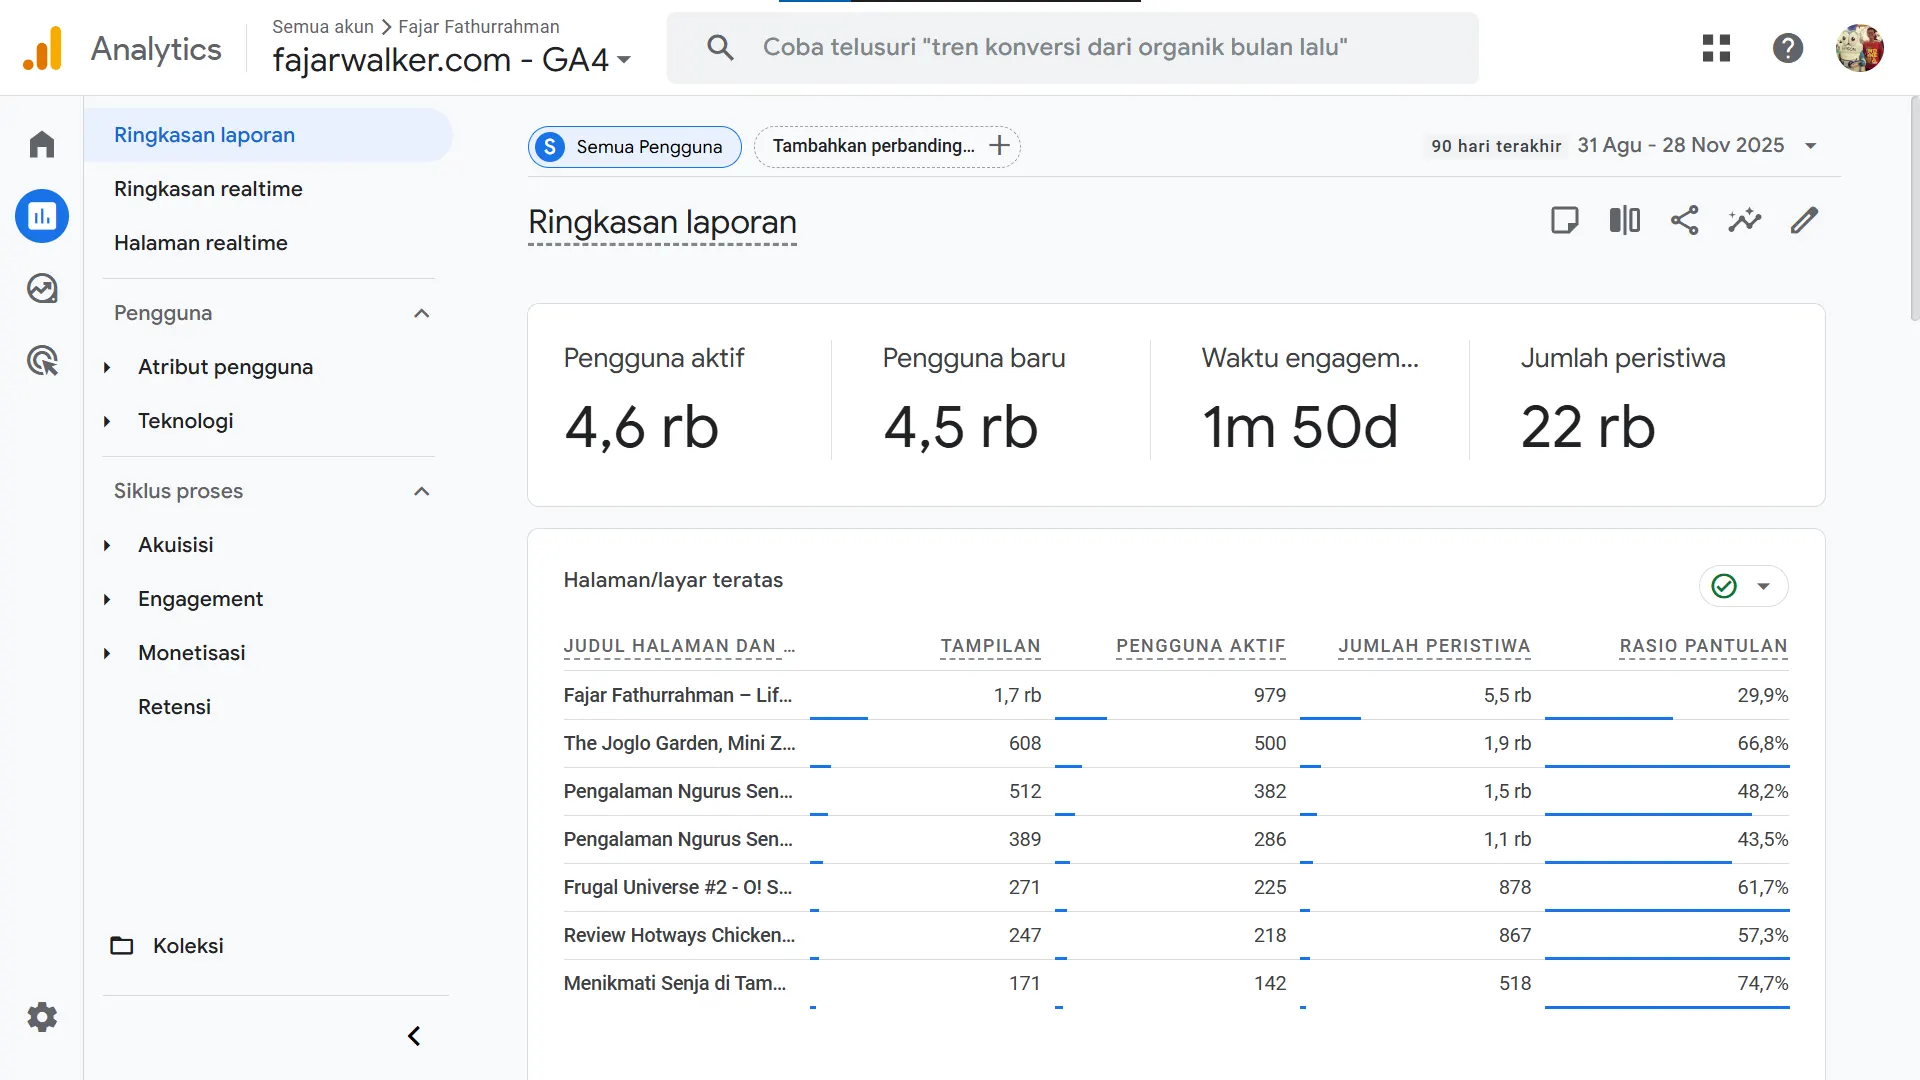Click the Analytics search field

(x=1072, y=48)
